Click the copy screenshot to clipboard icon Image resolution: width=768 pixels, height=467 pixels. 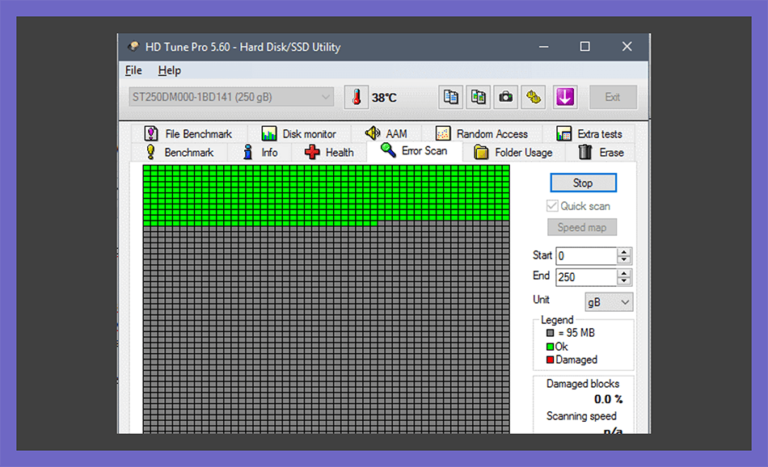coord(478,97)
